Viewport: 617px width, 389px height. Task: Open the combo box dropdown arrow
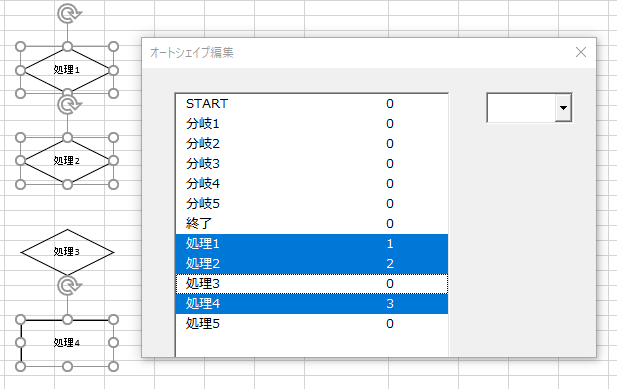click(x=563, y=108)
